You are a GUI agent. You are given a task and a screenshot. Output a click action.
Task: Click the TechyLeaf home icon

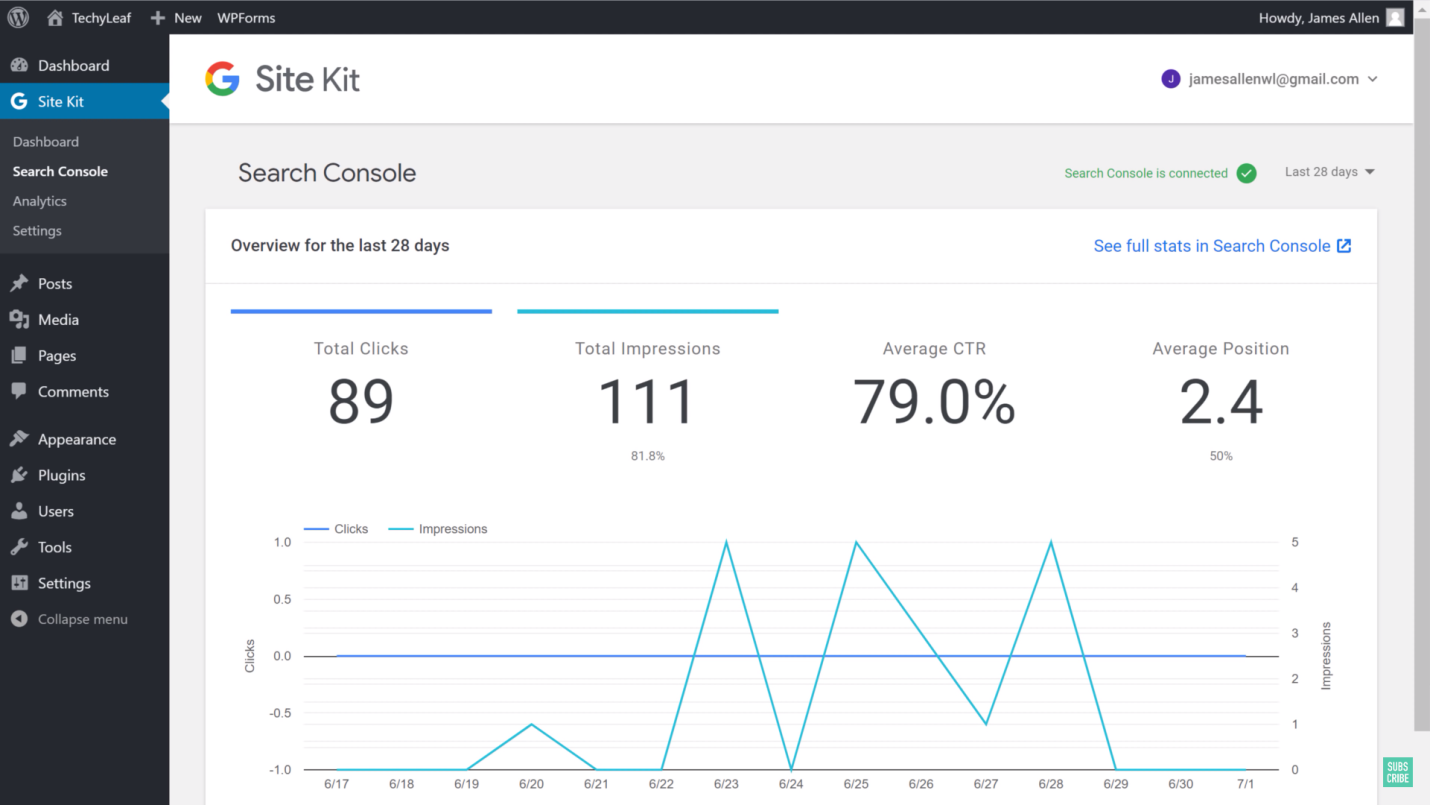(x=55, y=18)
